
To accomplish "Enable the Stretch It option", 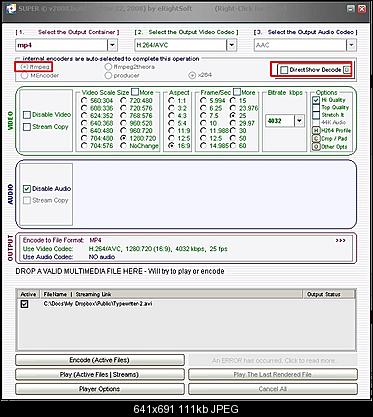I will pos(316,115).
